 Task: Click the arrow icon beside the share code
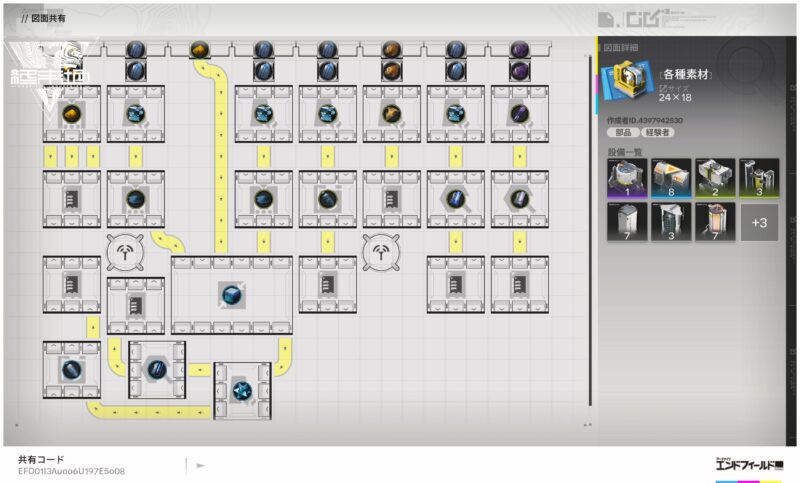tap(201, 465)
